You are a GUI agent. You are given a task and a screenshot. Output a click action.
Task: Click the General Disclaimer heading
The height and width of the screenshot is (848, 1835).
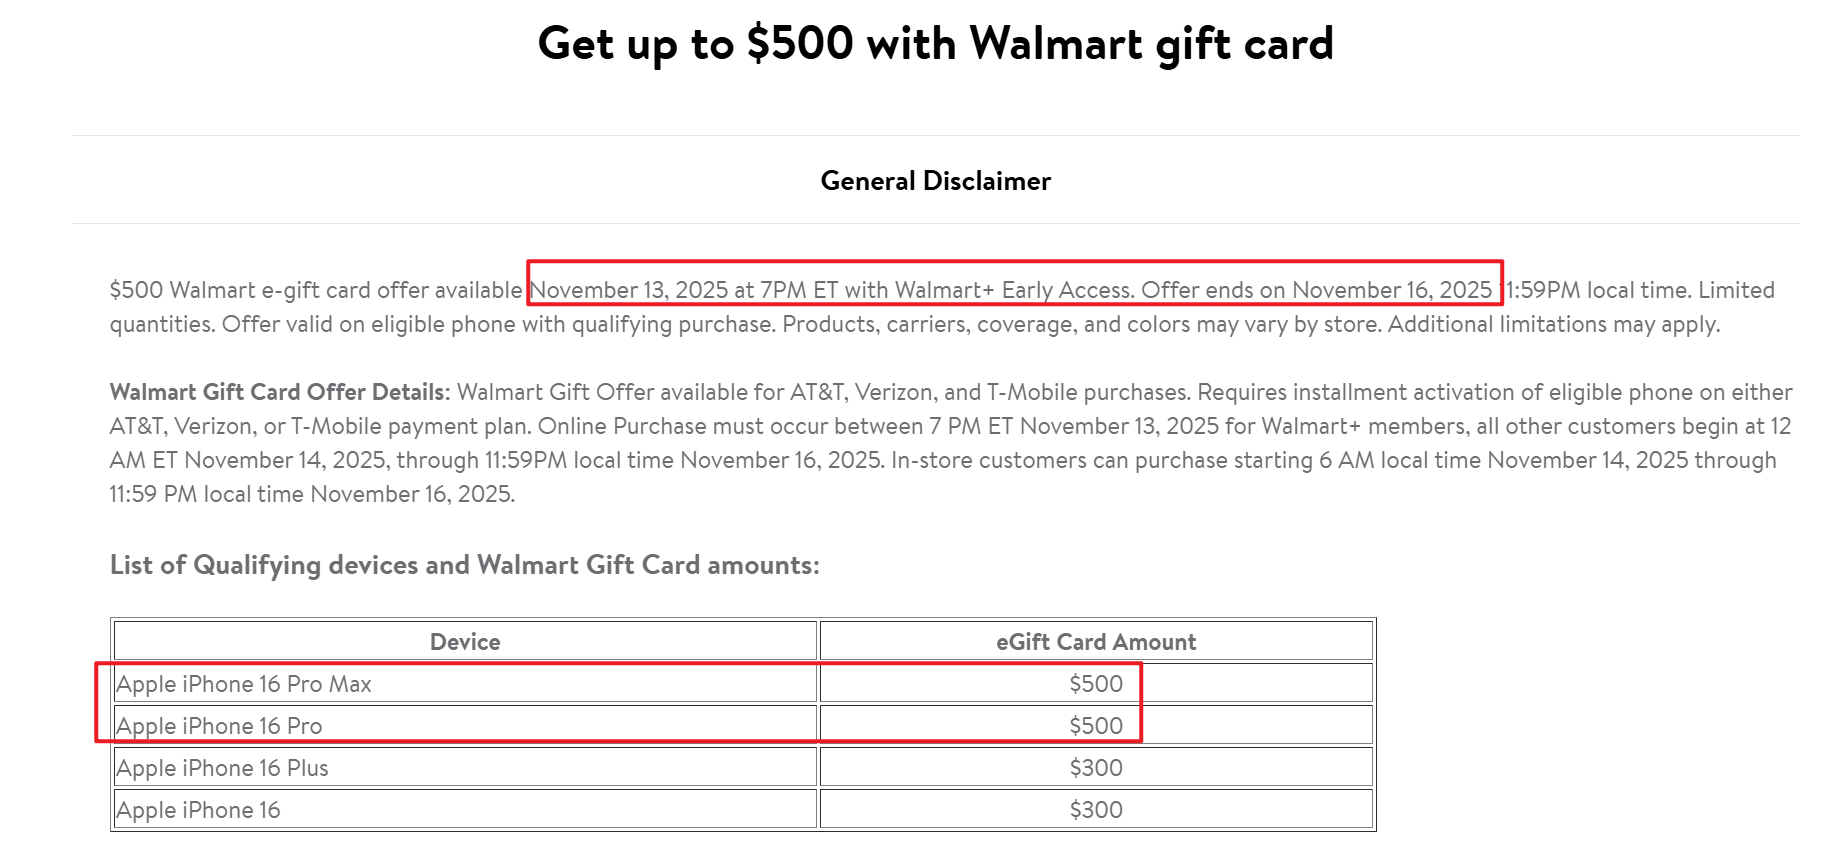coord(935,181)
